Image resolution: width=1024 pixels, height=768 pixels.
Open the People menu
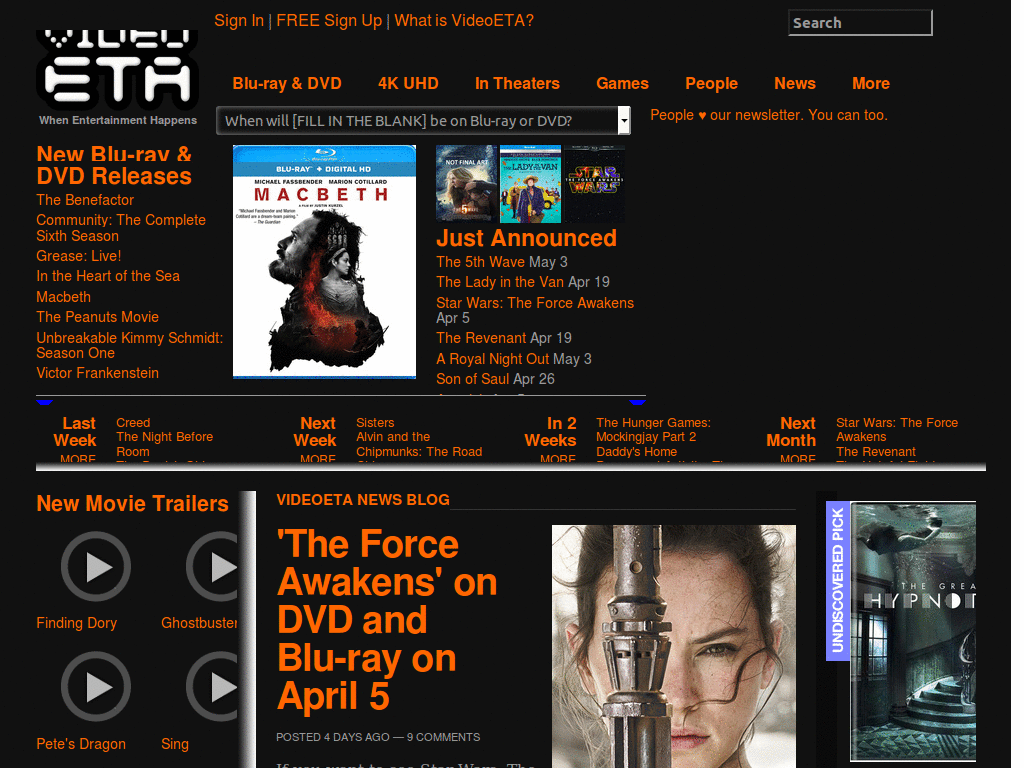(x=711, y=84)
